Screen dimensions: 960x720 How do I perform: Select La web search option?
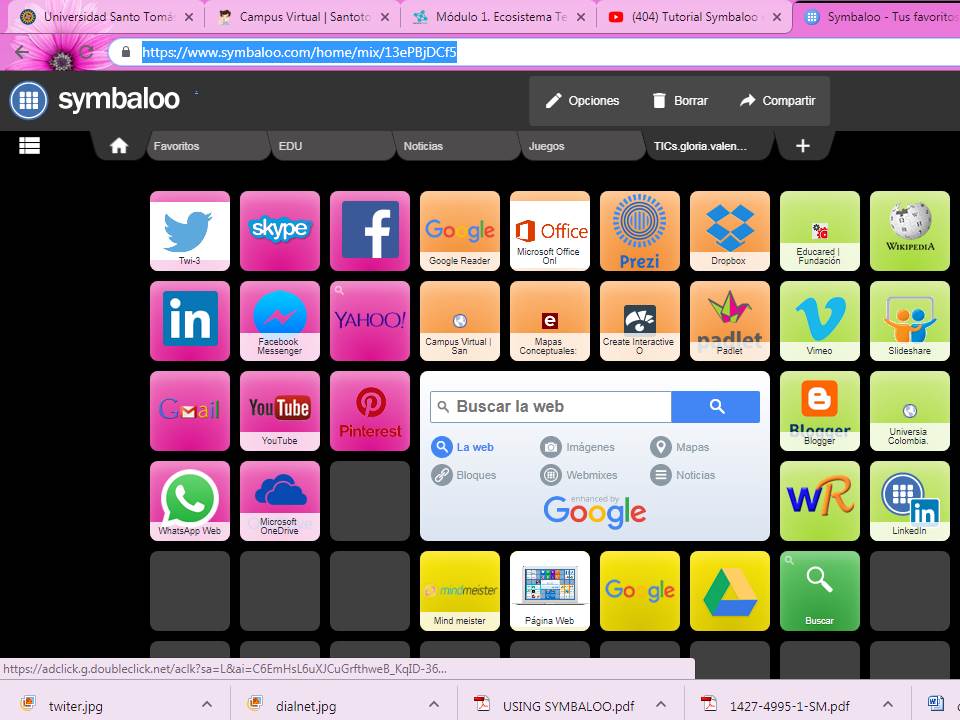tap(463, 447)
